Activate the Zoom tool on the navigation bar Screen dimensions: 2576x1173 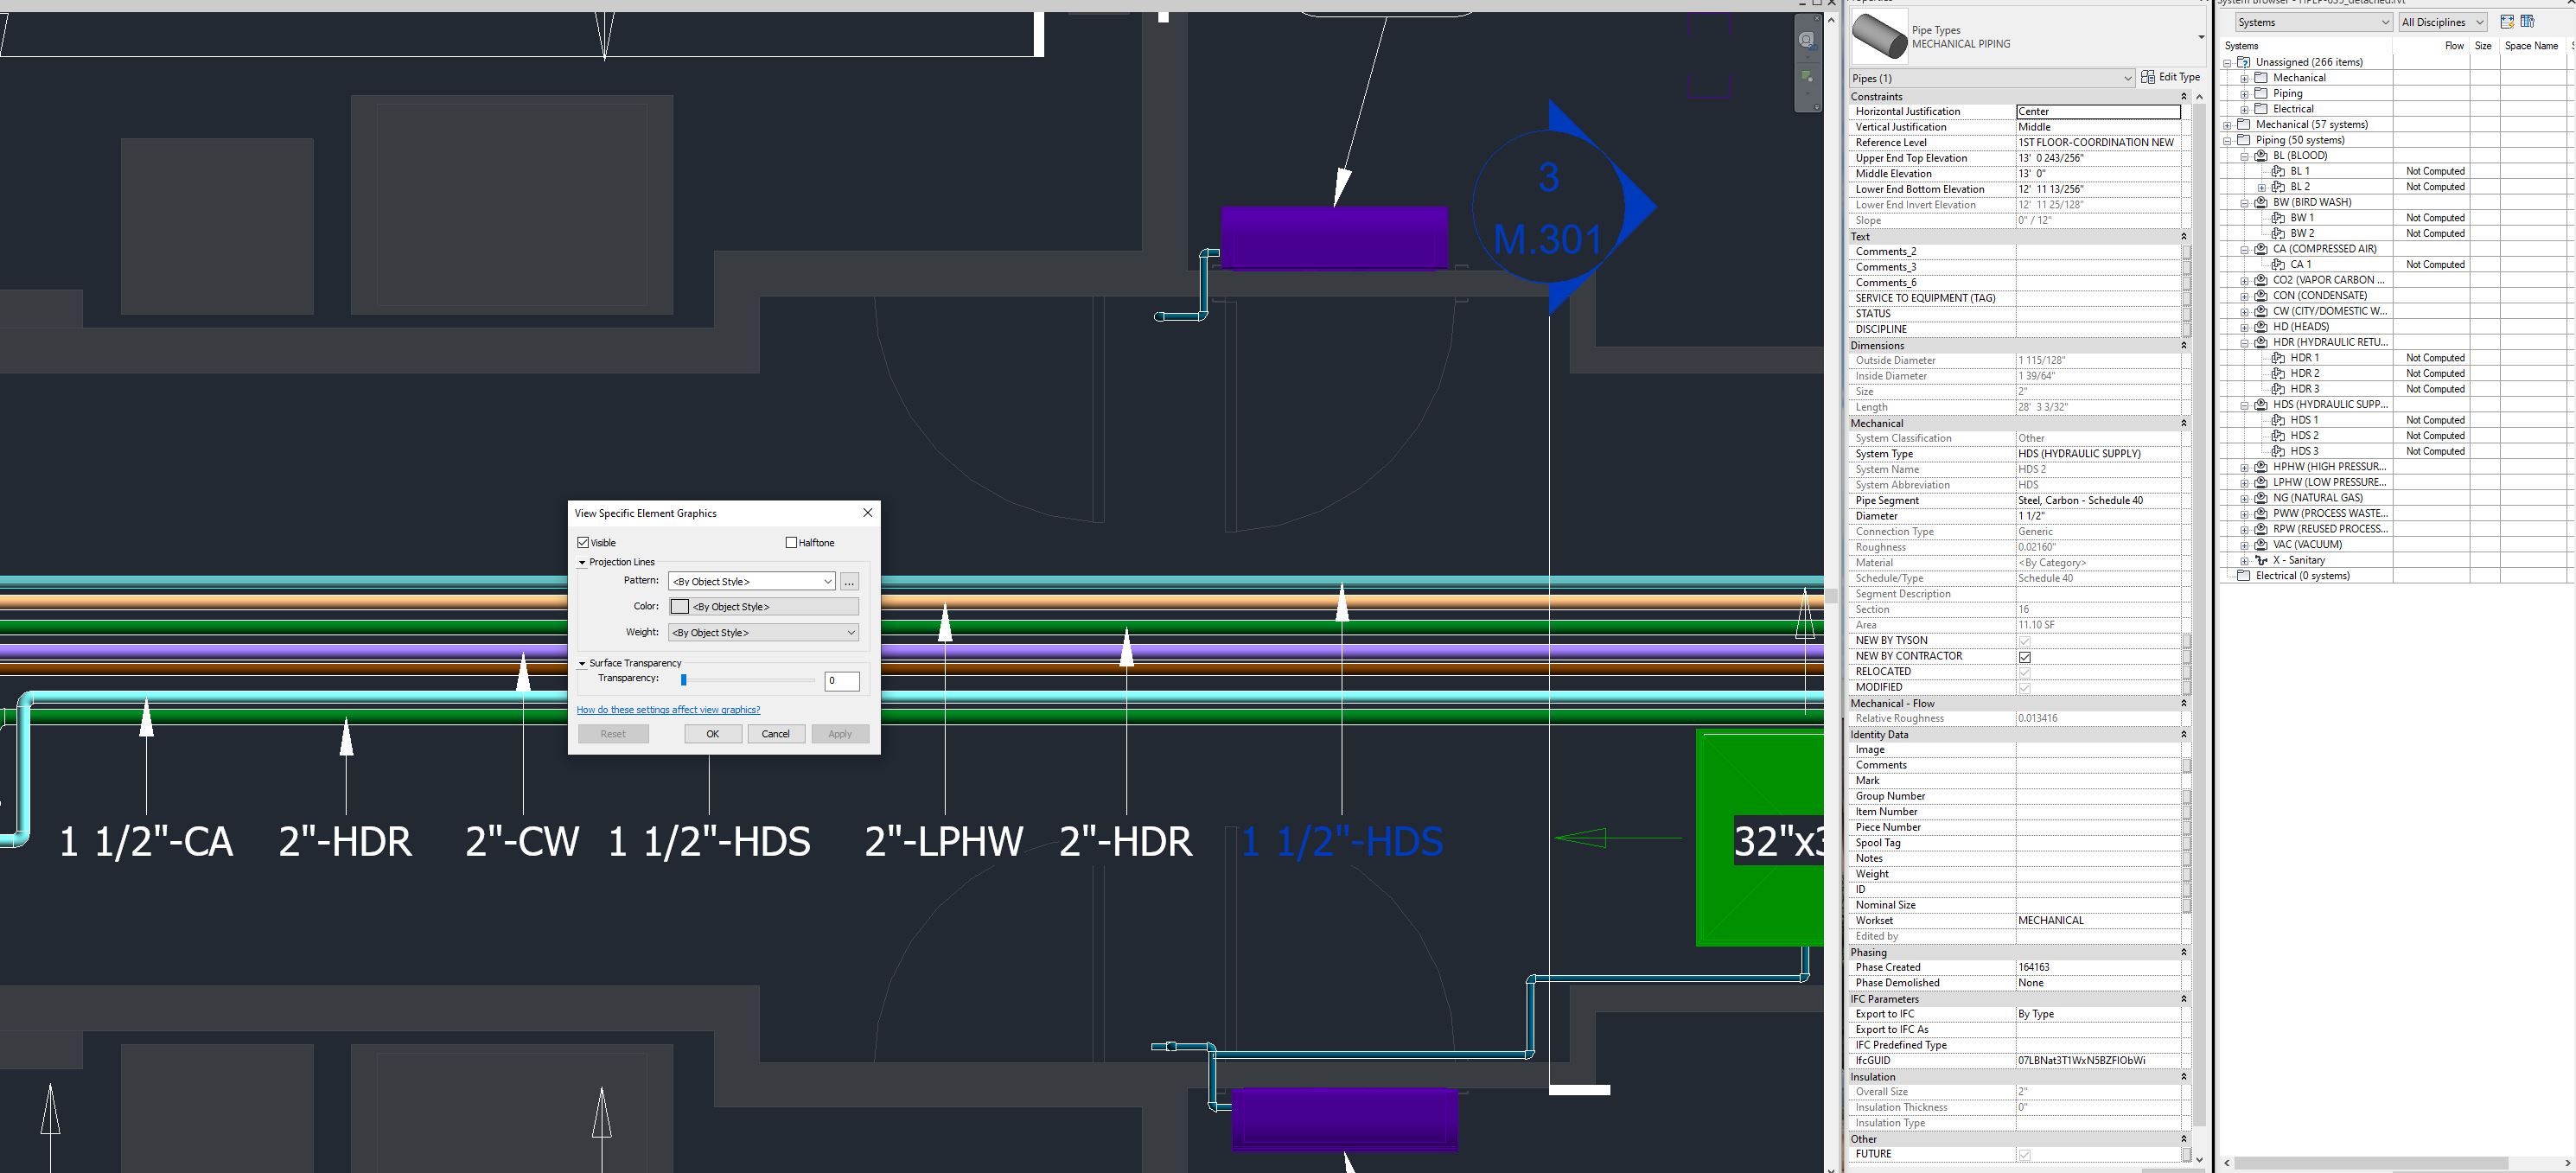point(1806,75)
